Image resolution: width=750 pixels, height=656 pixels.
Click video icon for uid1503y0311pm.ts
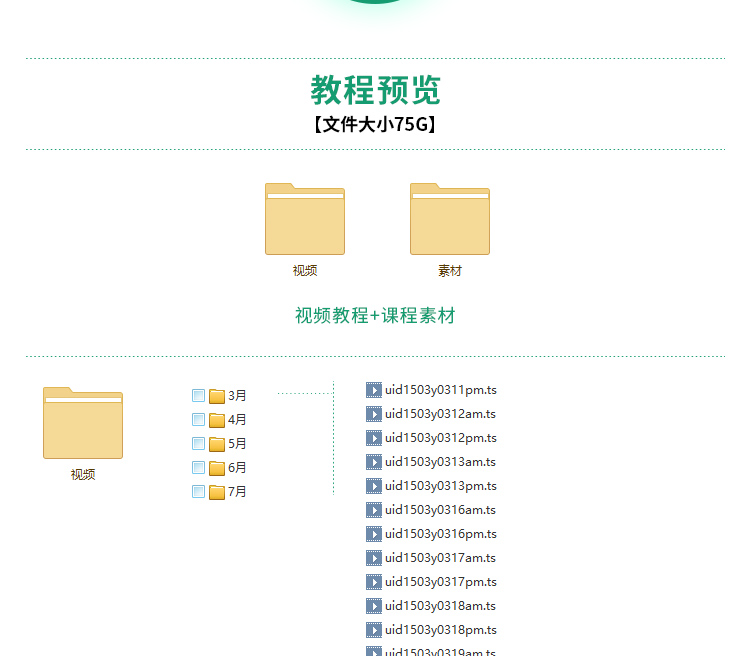(x=374, y=390)
